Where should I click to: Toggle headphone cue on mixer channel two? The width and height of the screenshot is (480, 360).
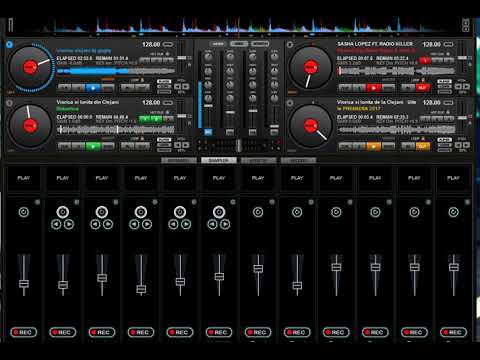tap(230, 132)
